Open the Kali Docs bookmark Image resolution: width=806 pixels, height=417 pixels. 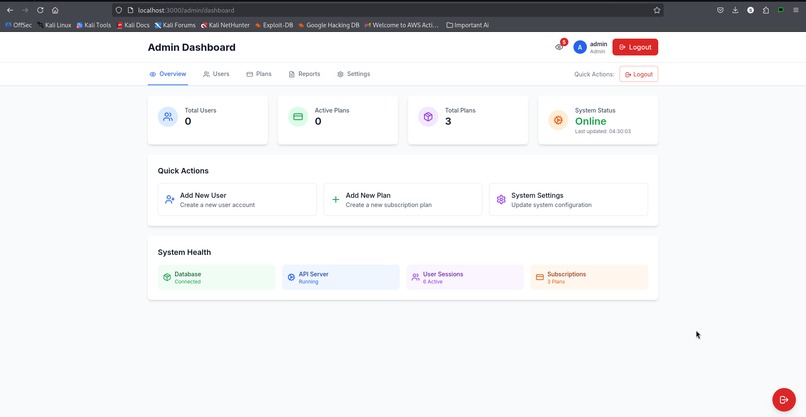(133, 25)
